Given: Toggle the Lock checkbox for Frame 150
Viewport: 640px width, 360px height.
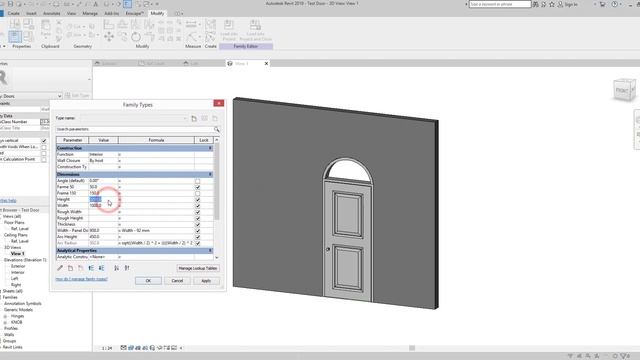Looking at the screenshot, I should point(198,193).
